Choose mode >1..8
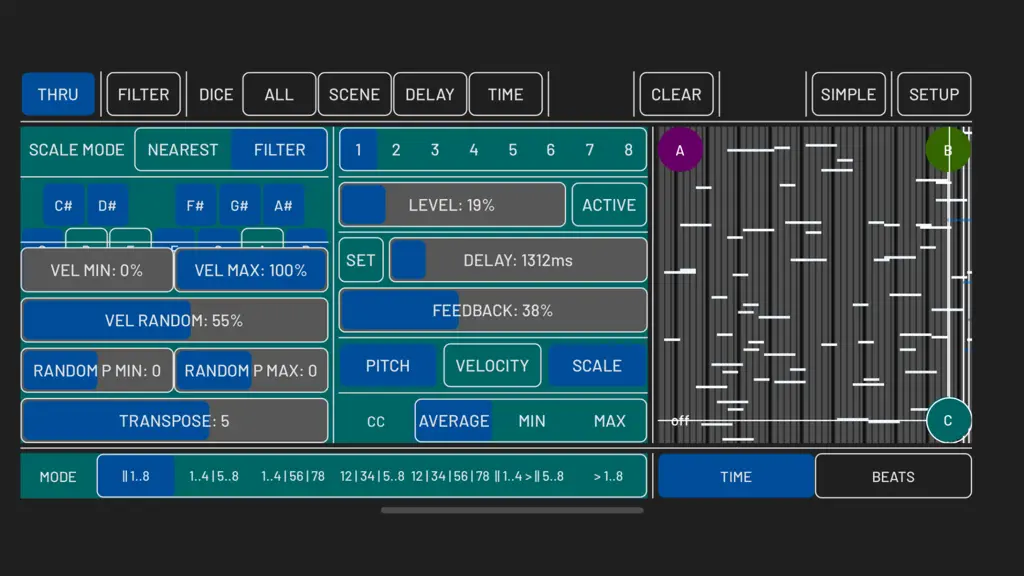The height and width of the screenshot is (576, 1024). pos(607,476)
